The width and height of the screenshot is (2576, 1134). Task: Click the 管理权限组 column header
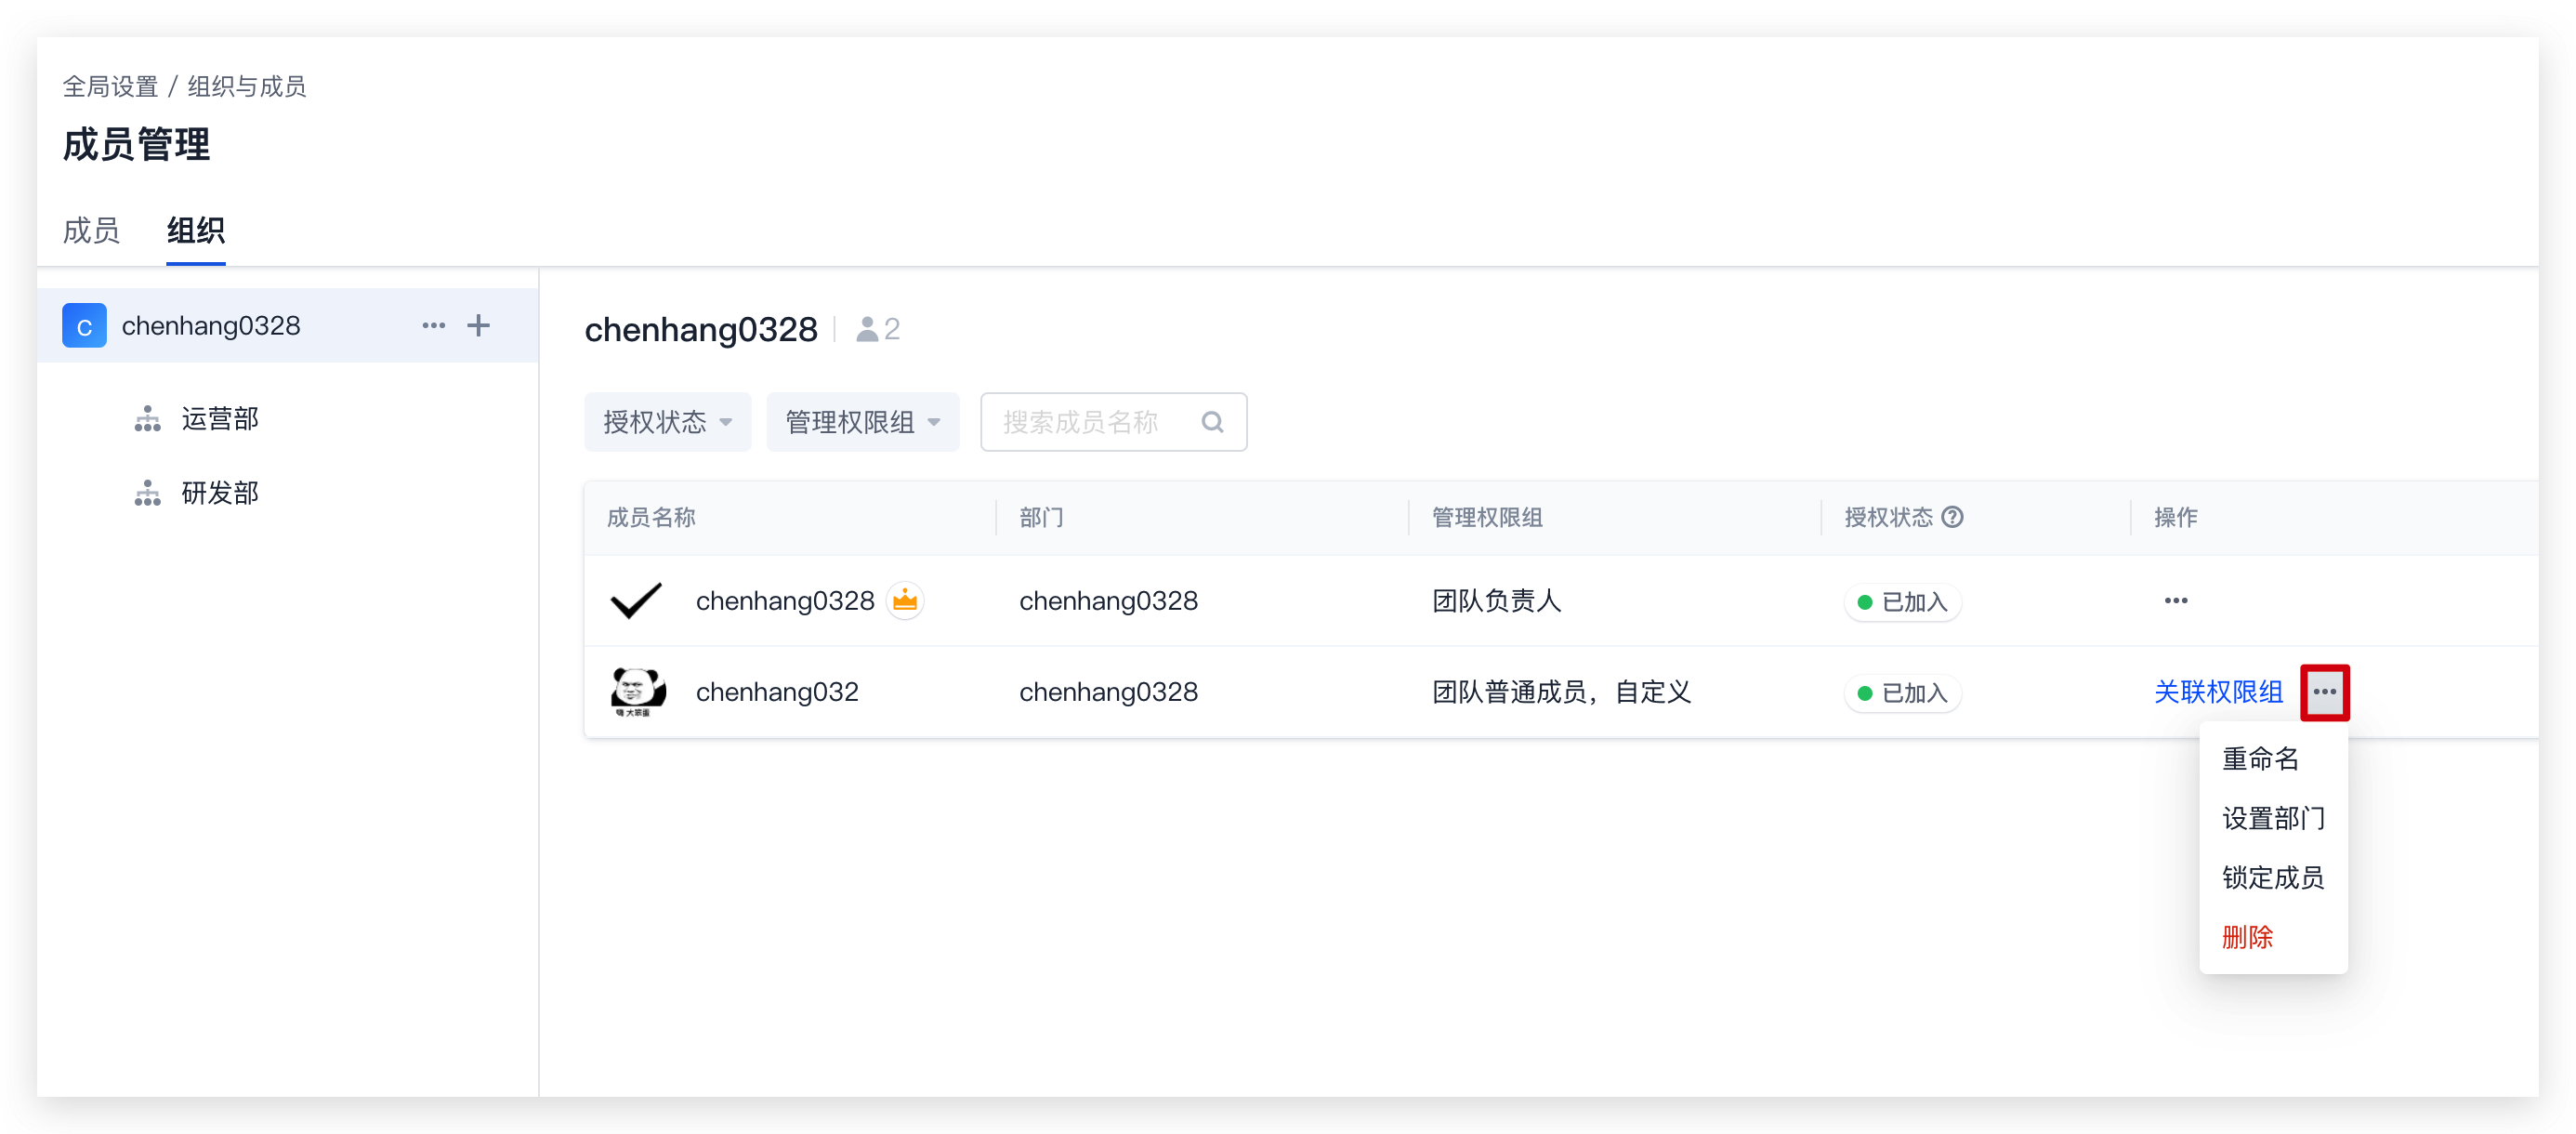[x=1486, y=517]
